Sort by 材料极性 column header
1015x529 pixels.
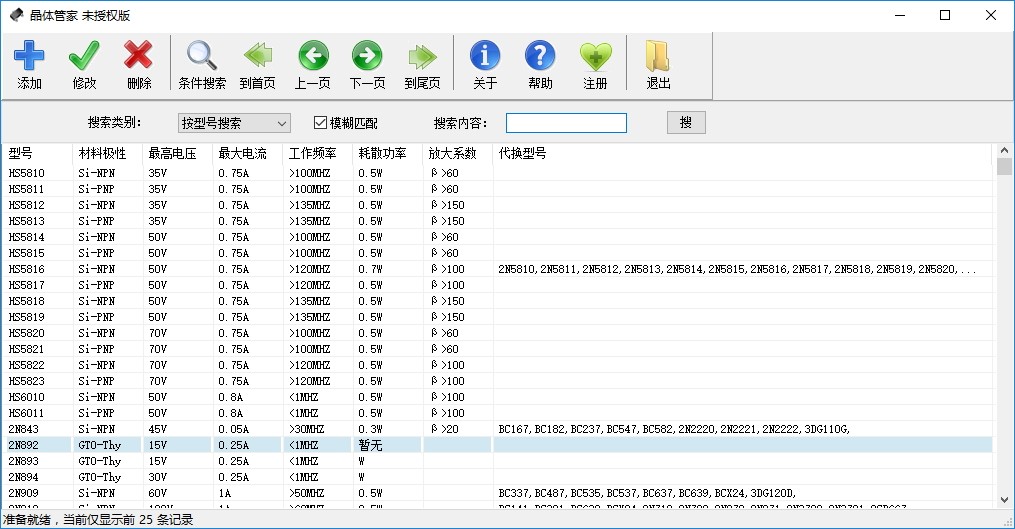[x=107, y=153]
